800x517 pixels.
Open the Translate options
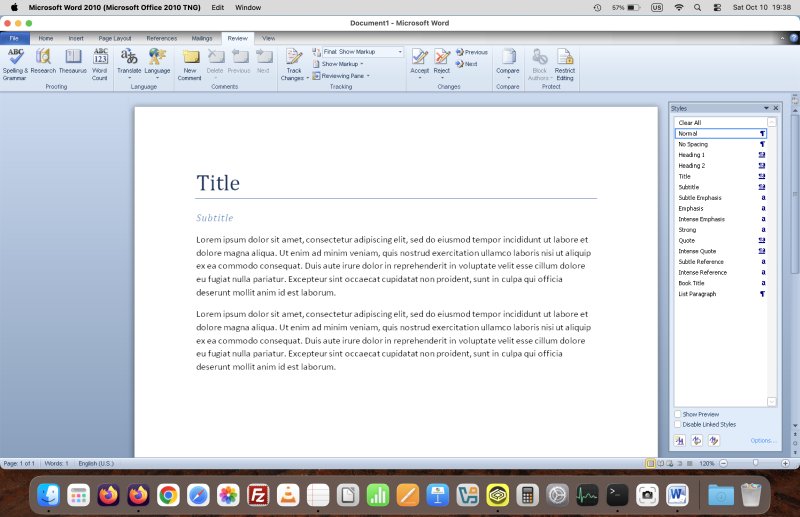[129, 63]
